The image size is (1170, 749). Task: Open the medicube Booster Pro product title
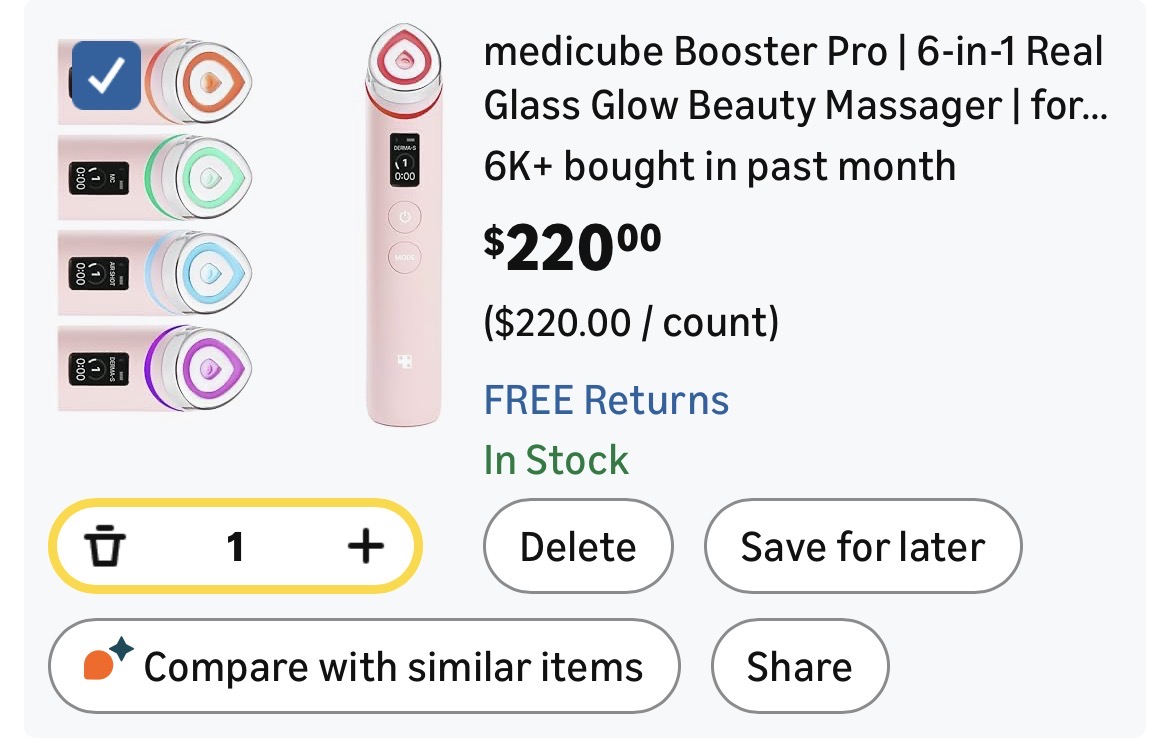tap(795, 78)
